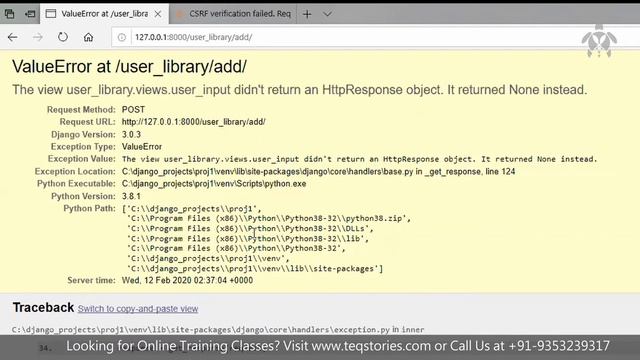This screenshot has width=640, height=360.
Task: Select the Request URL value
Action: (x=193, y=122)
